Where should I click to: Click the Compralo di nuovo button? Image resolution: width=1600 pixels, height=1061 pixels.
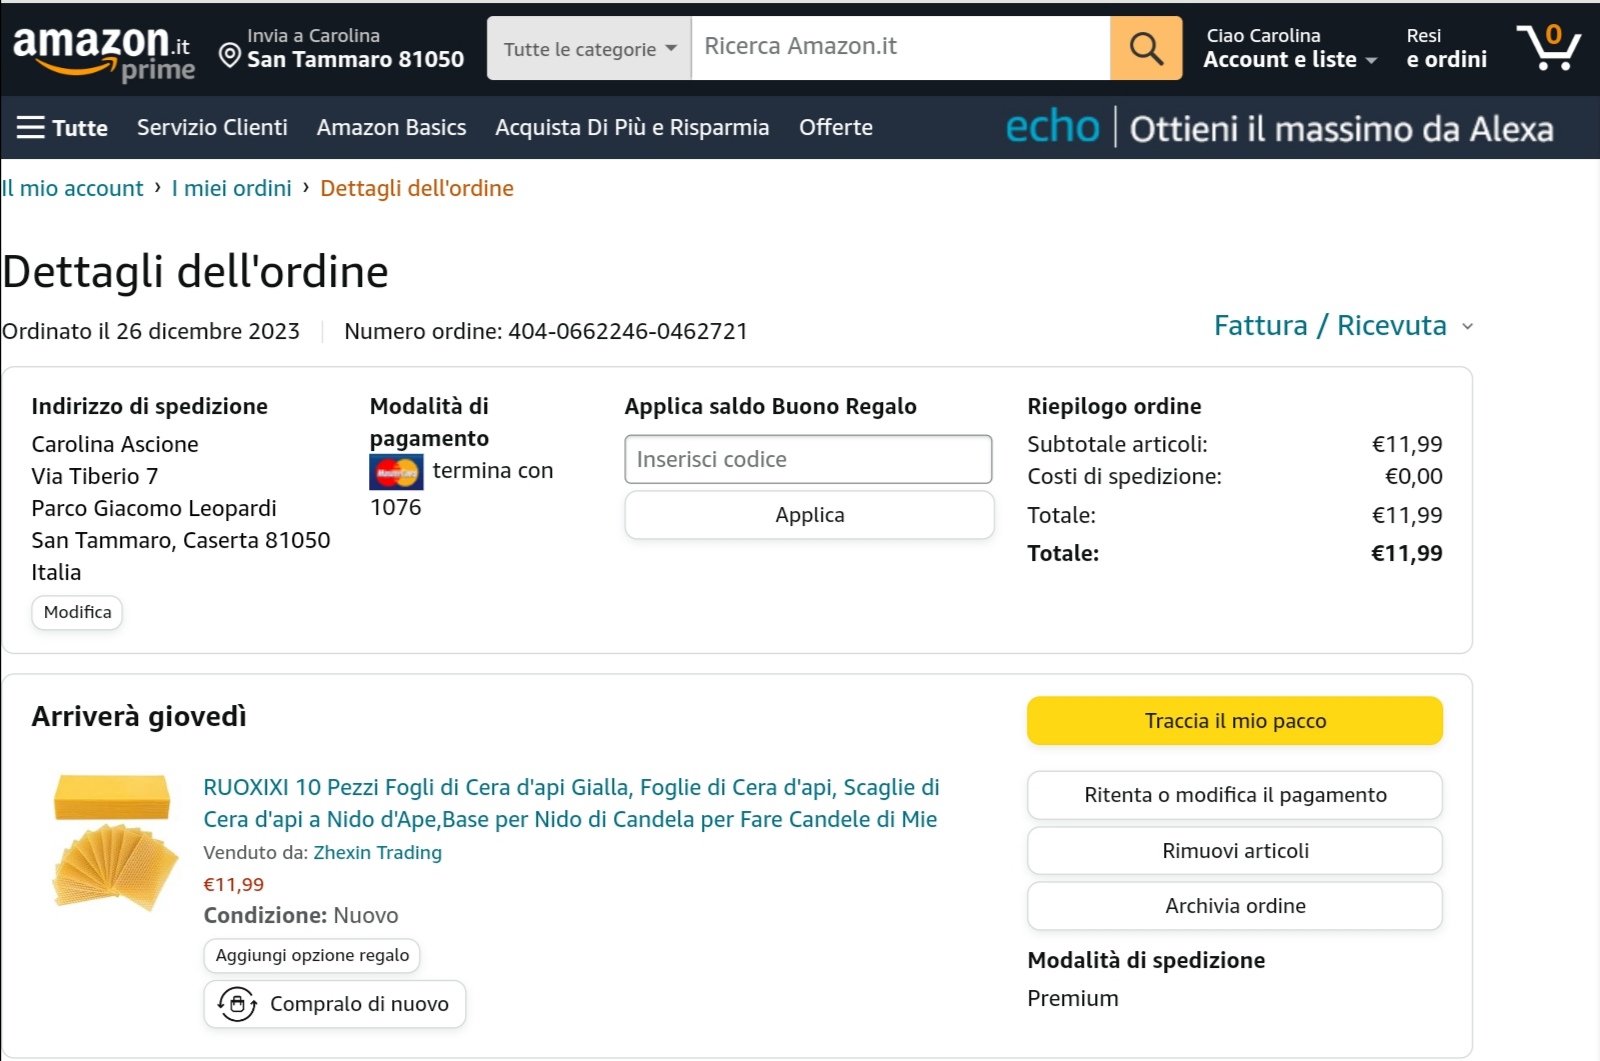point(334,1004)
